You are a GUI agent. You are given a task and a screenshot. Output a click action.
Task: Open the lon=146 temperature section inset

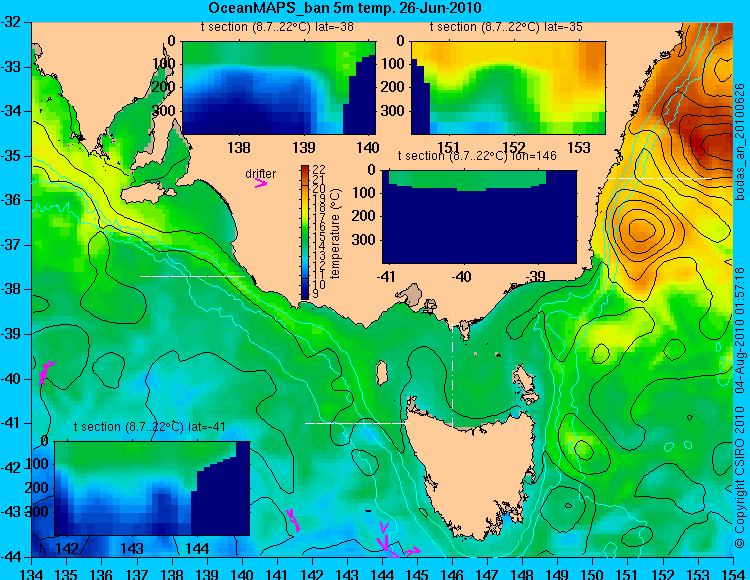(479, 217)
